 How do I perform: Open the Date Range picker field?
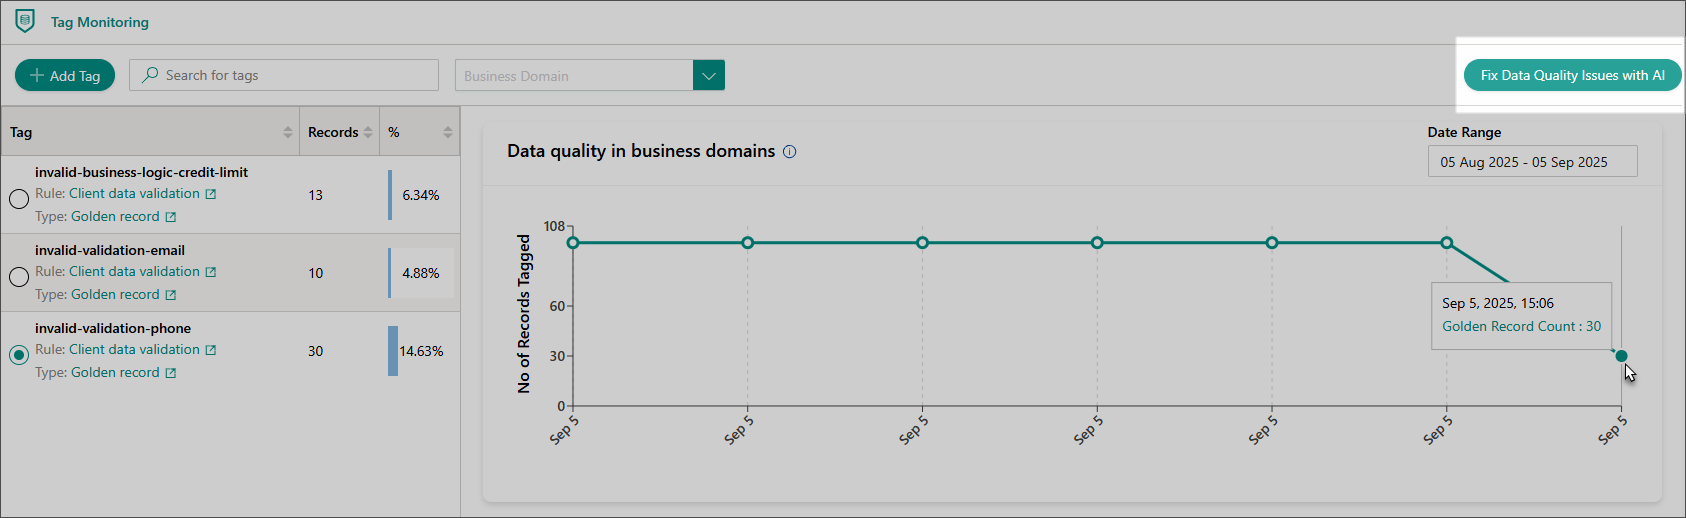tap(1531, 162)
